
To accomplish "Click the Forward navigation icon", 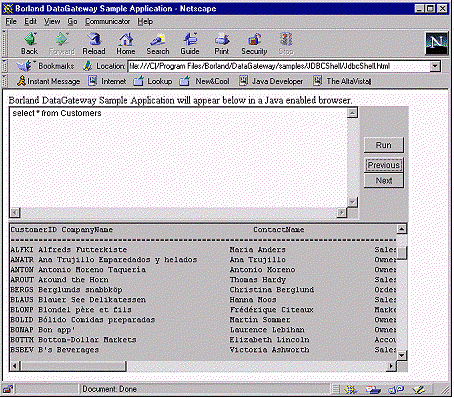I will (62, 44).
